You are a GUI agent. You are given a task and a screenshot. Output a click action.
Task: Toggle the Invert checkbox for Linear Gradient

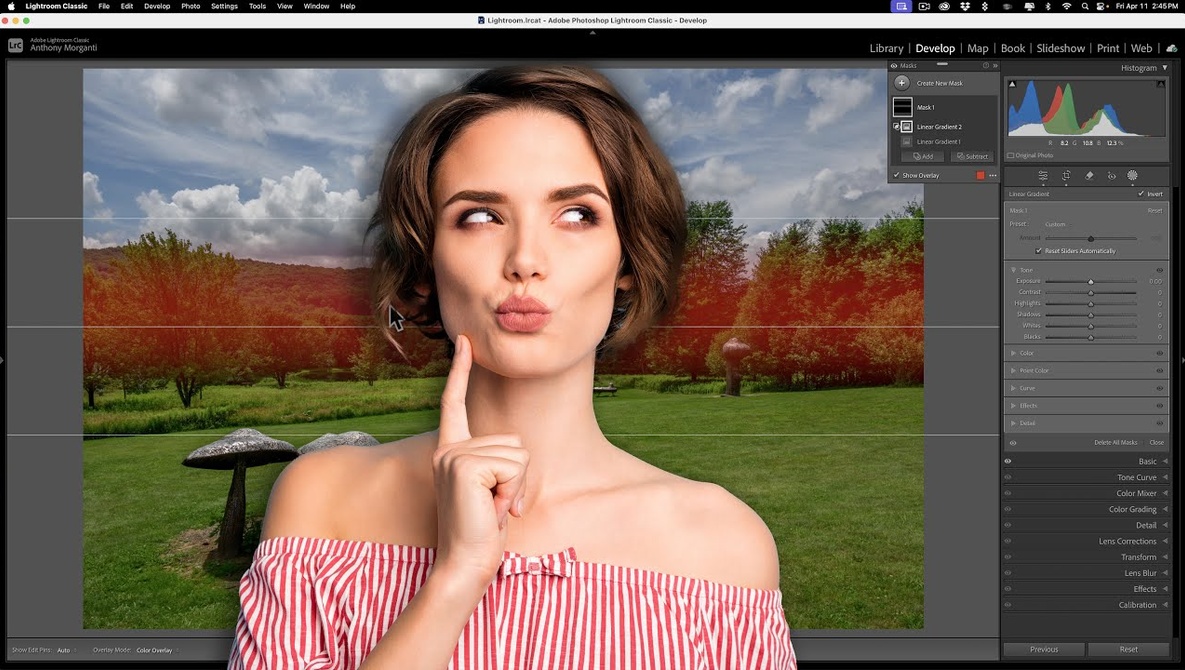[x=1141, y=194]
